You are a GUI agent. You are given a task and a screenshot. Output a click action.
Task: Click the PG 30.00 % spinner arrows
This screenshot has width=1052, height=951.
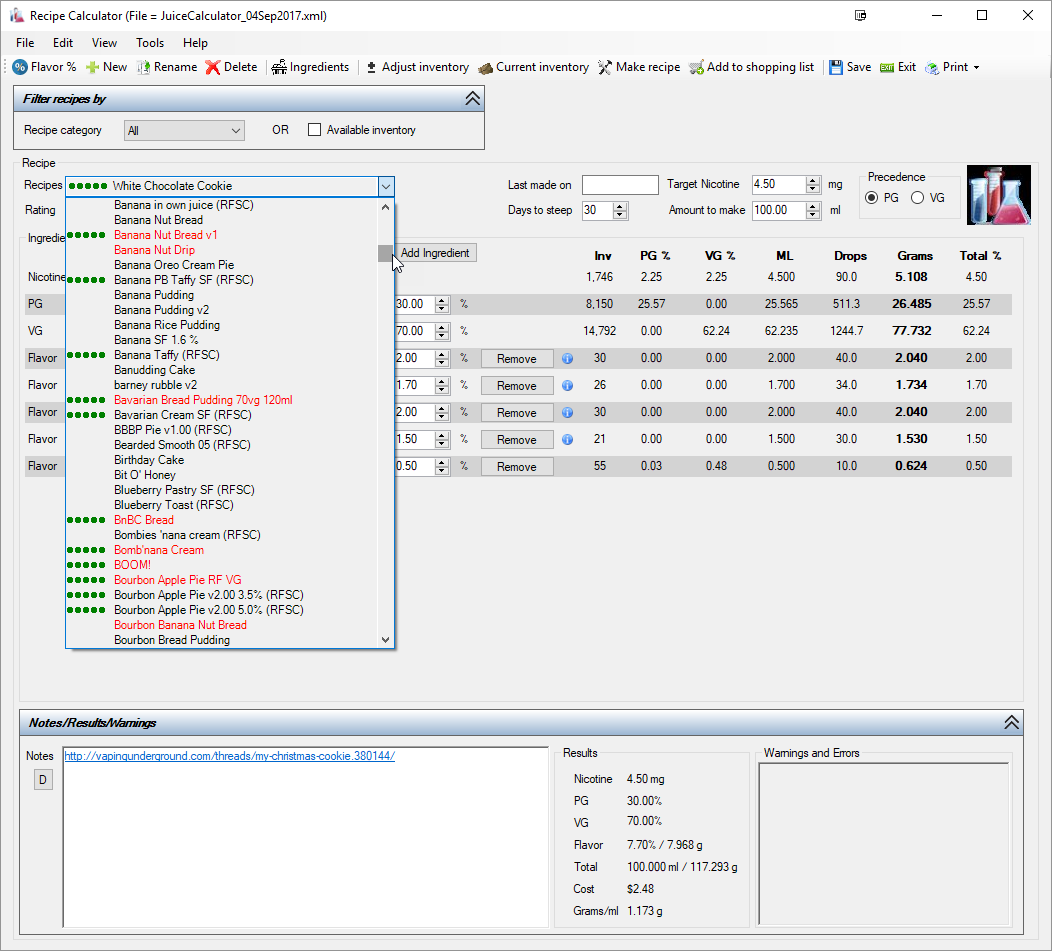pos(441,304)
